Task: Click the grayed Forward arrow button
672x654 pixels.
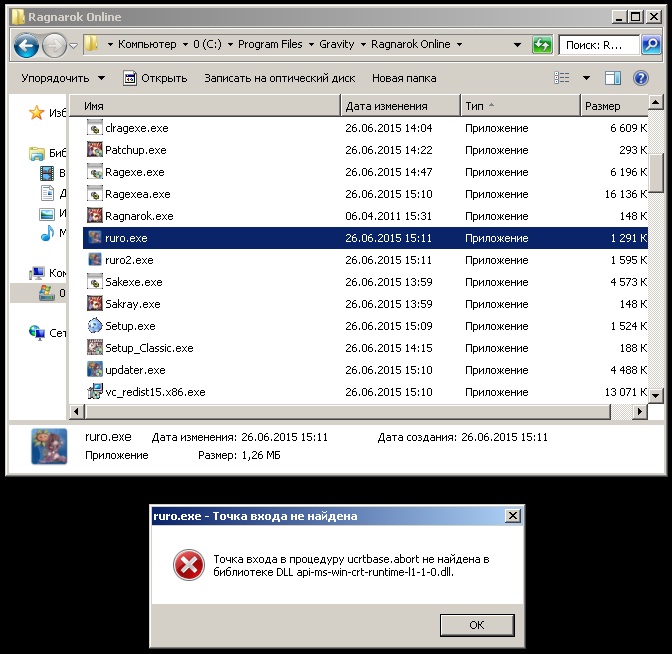Action: pos(54,45)
